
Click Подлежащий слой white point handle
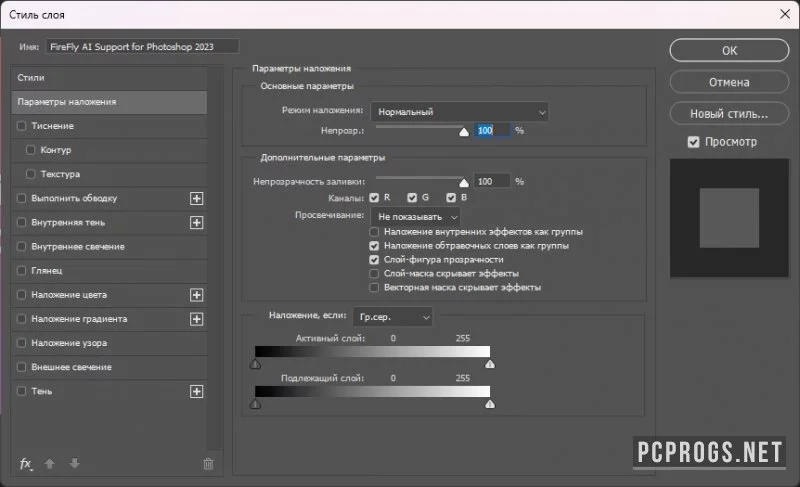tap(490, 404)
